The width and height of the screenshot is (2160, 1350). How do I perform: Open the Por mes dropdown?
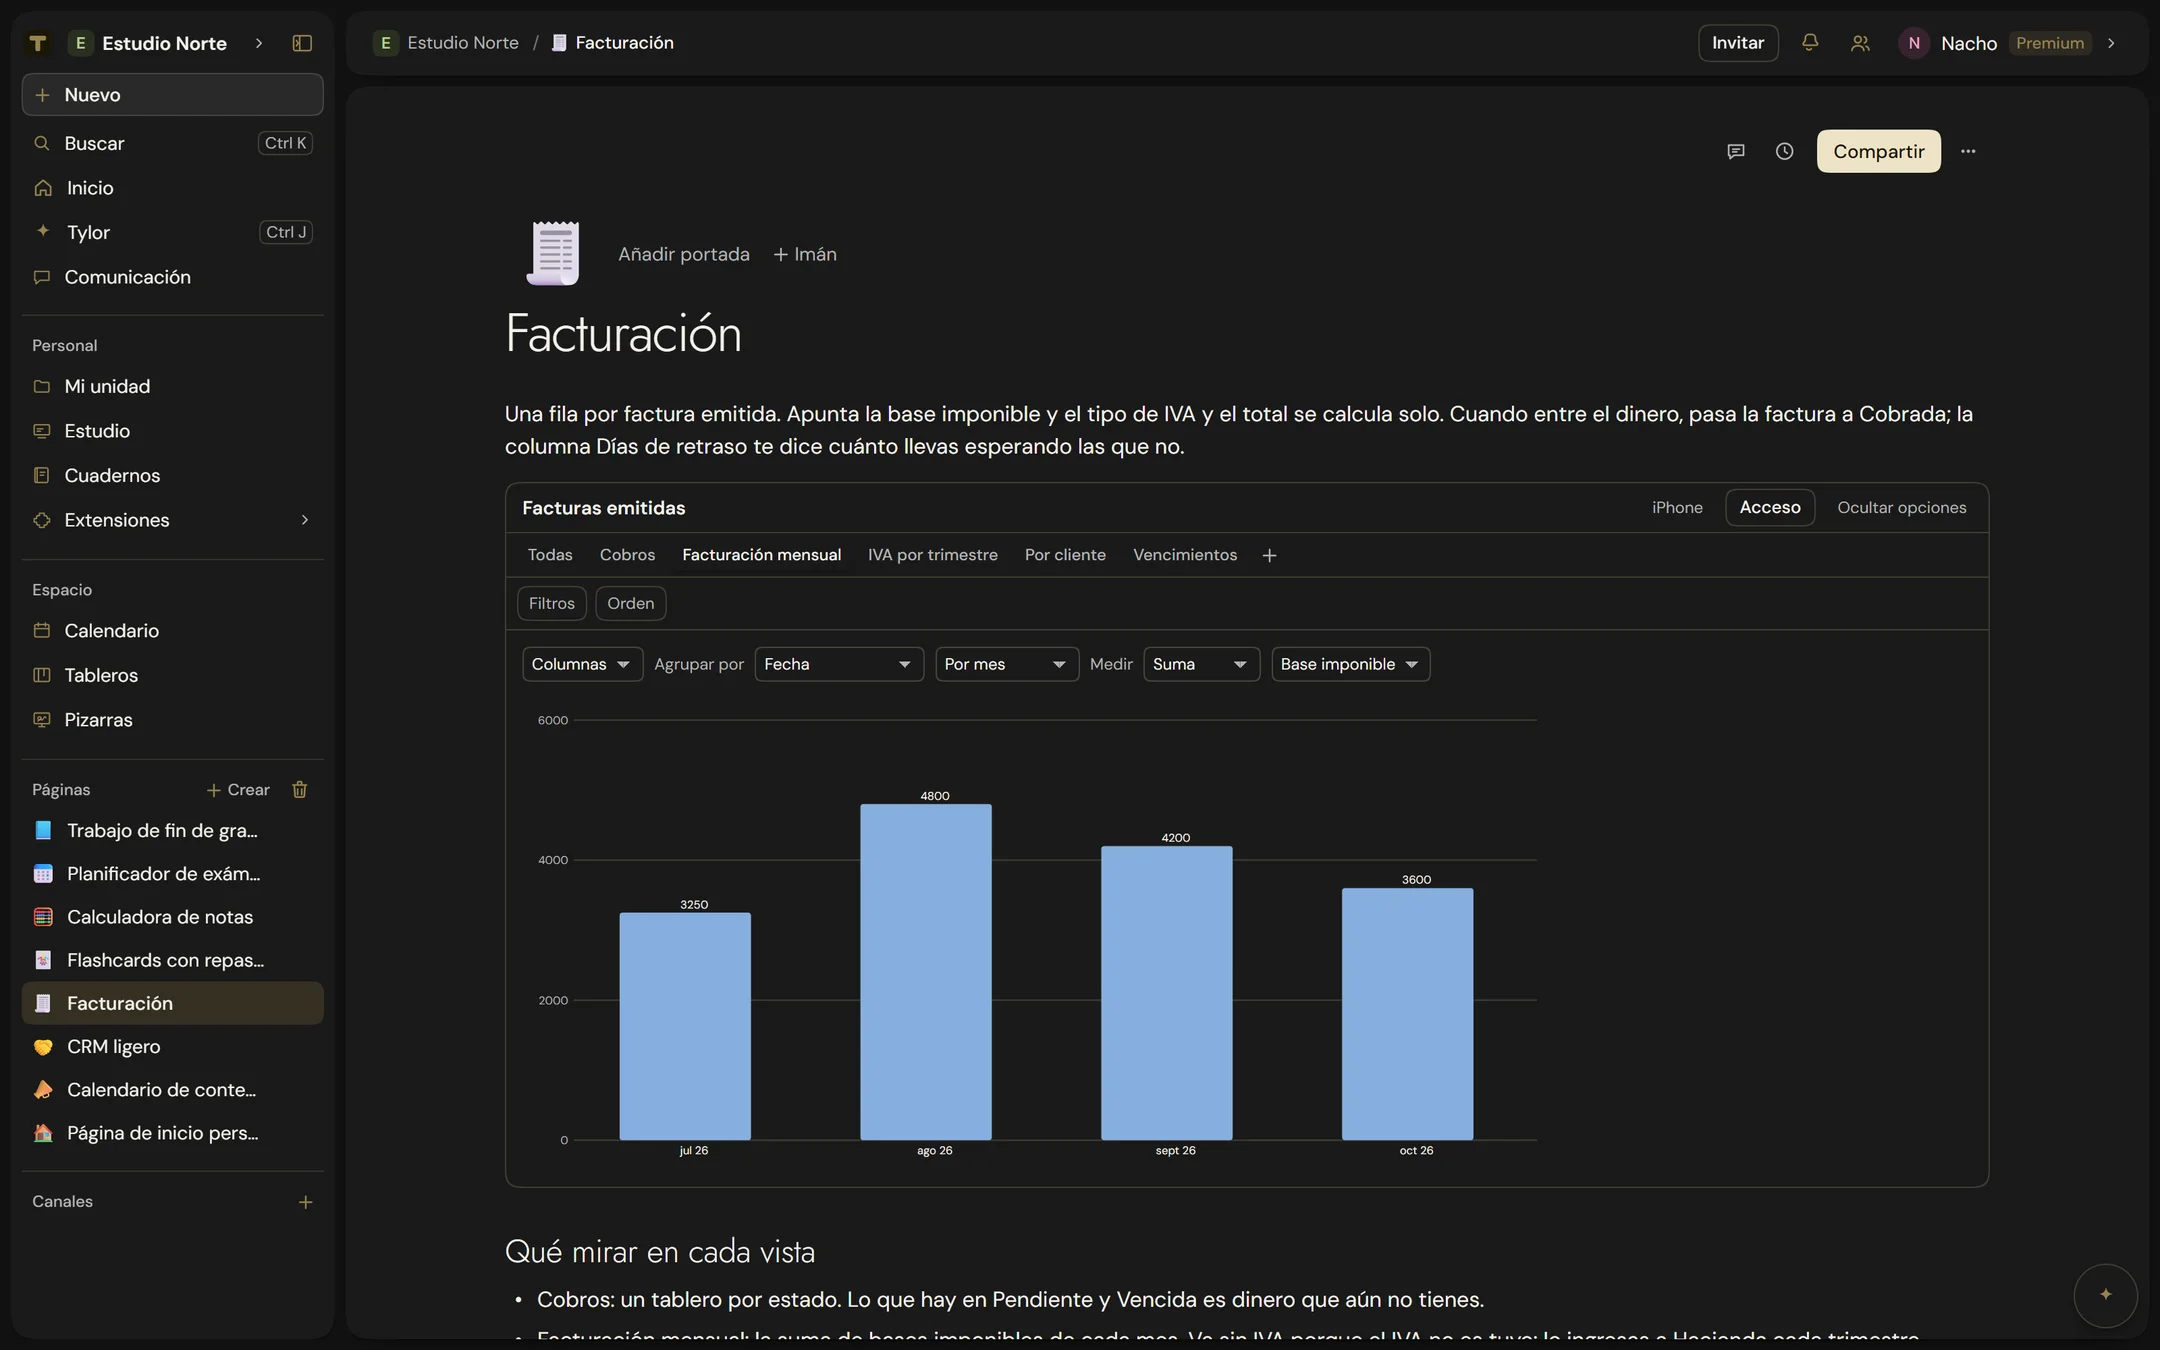click(1006, 664)
